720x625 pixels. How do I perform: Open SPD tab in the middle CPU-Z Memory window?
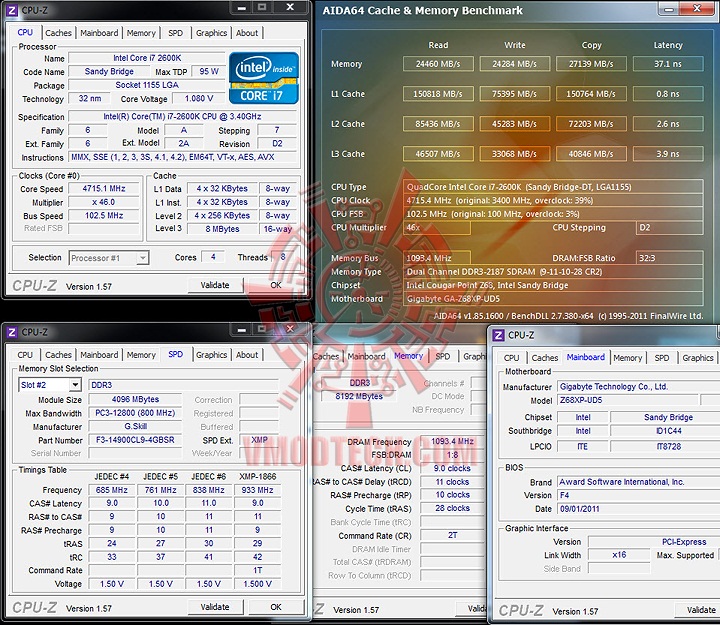point(443,356)
